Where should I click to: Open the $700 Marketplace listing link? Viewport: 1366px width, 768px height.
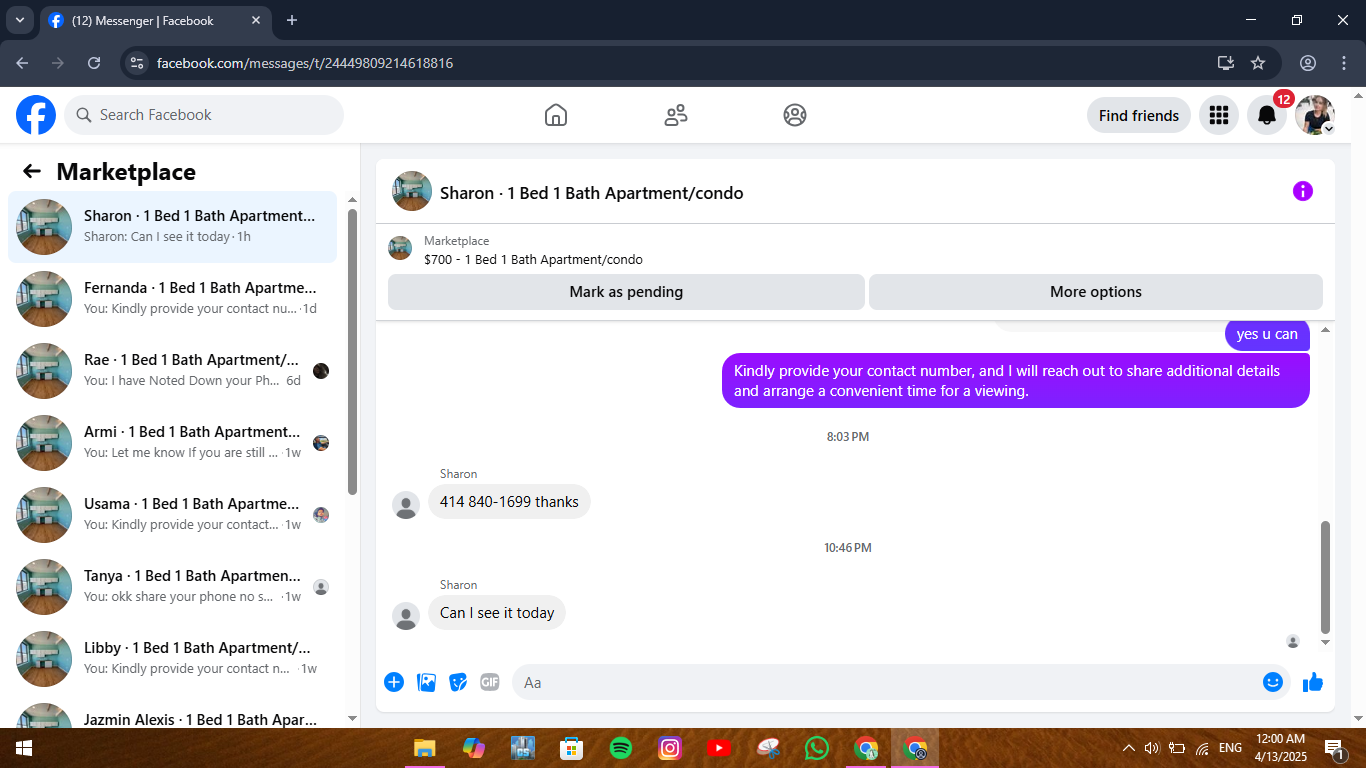pyautogui.click(x=533, y=259)
